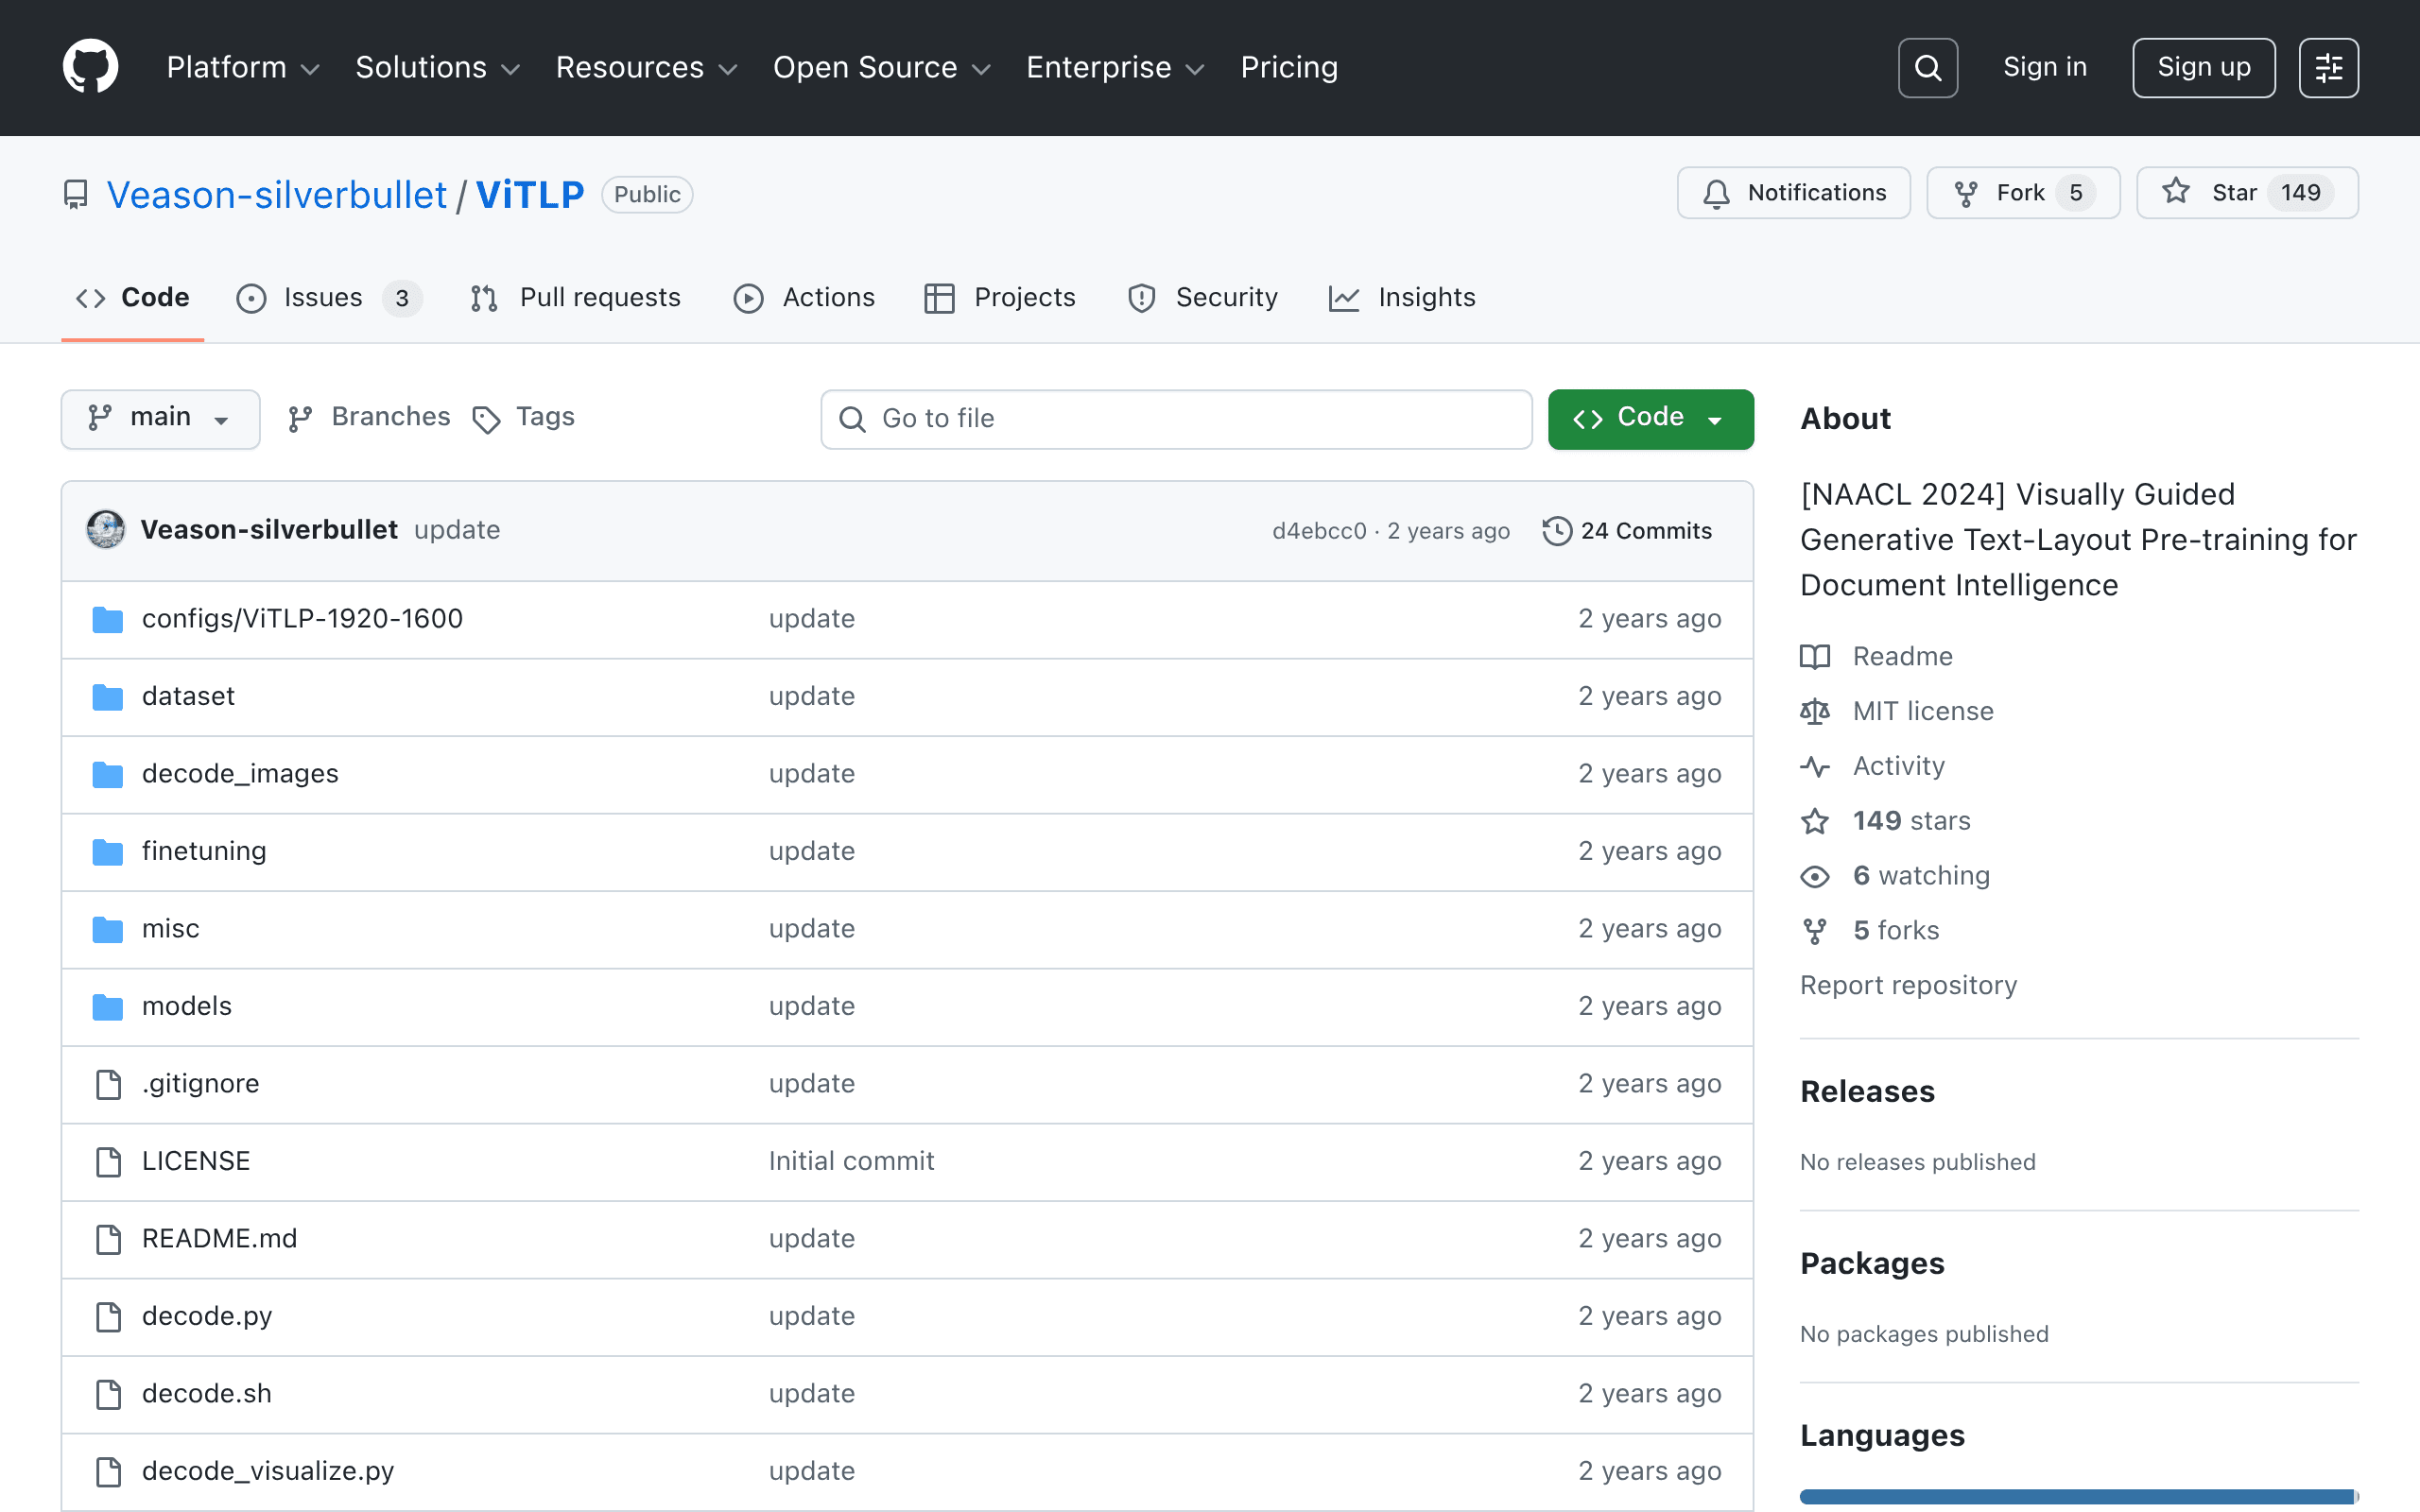Click the LICENSE file icon

pos(107,1161)
